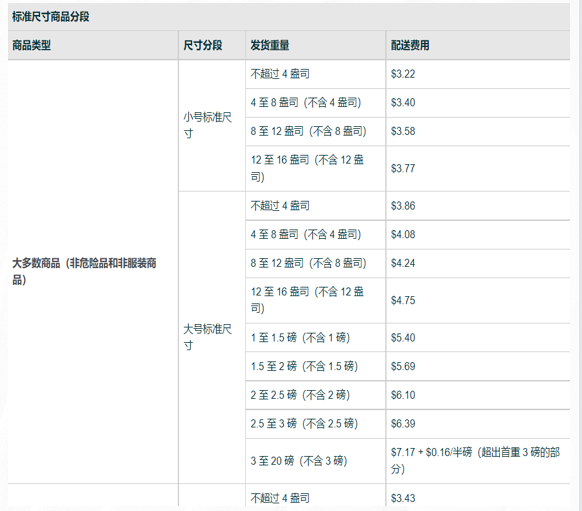
Task: Select the fee value "$4.24"
Action: pyautogui.click(x=403, y=263)
